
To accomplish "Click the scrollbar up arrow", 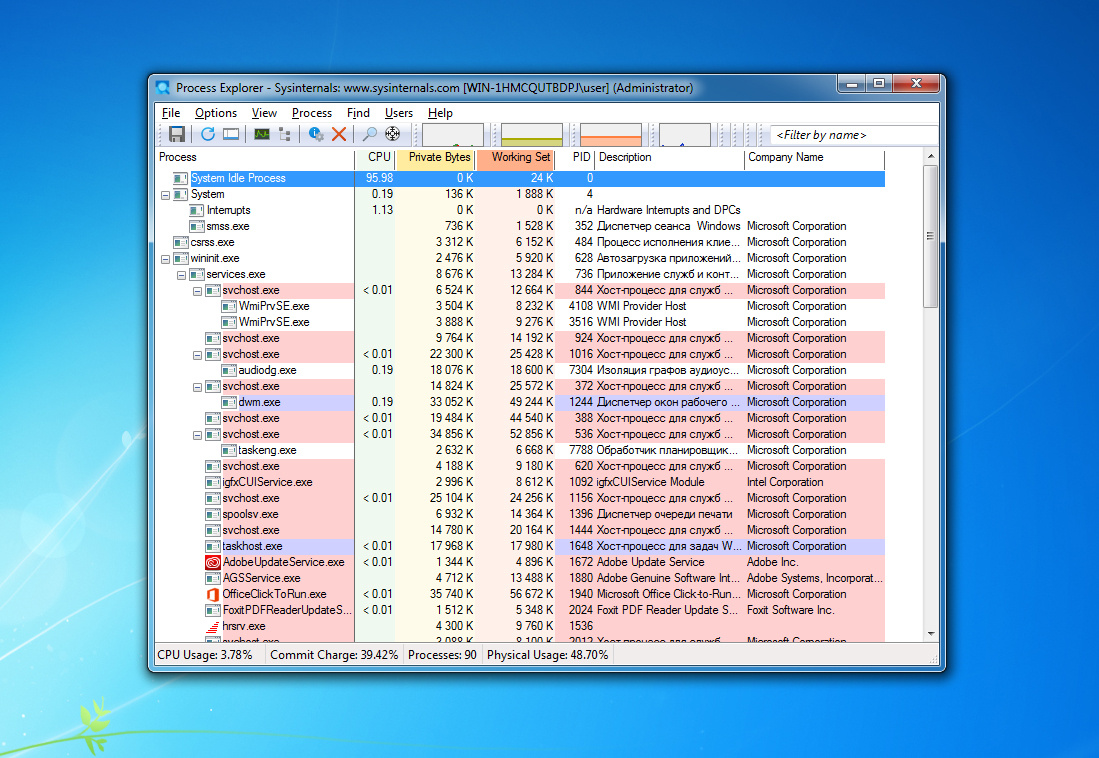I will [x=930, y=156].
